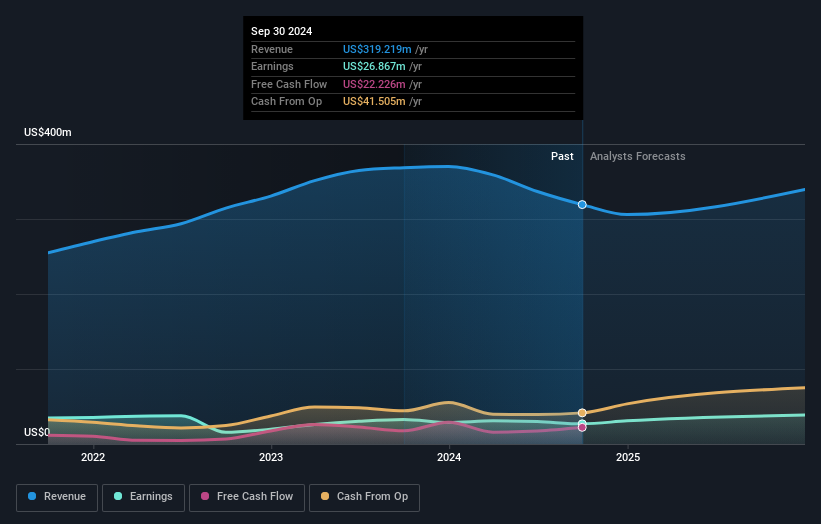Viewport: 821px width, 524px height.
Task: Click the US$0 y-axis label
Action: point(37,432)
